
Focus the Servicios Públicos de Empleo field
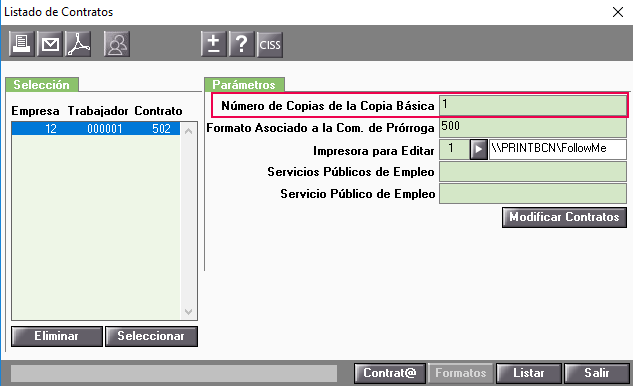[532, 172]
